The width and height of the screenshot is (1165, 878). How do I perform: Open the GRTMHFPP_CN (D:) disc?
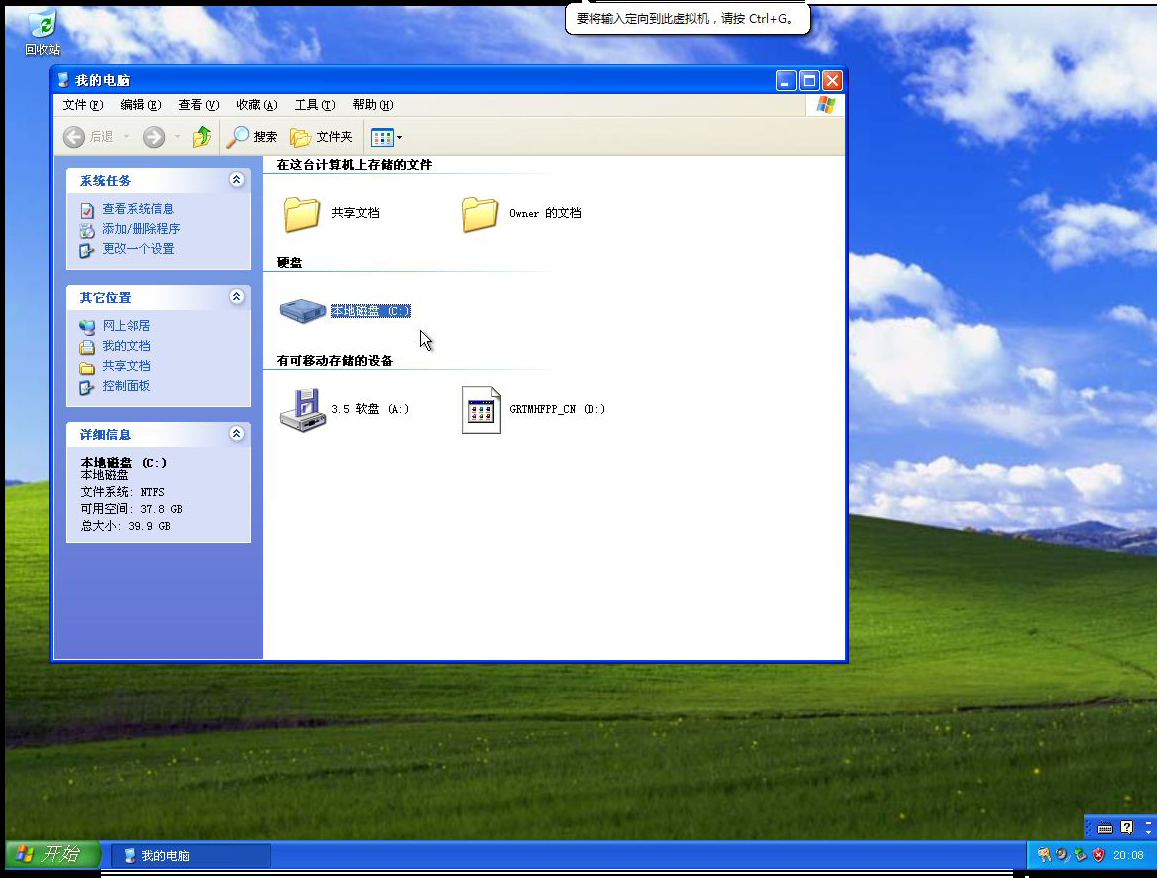(481, 409)
